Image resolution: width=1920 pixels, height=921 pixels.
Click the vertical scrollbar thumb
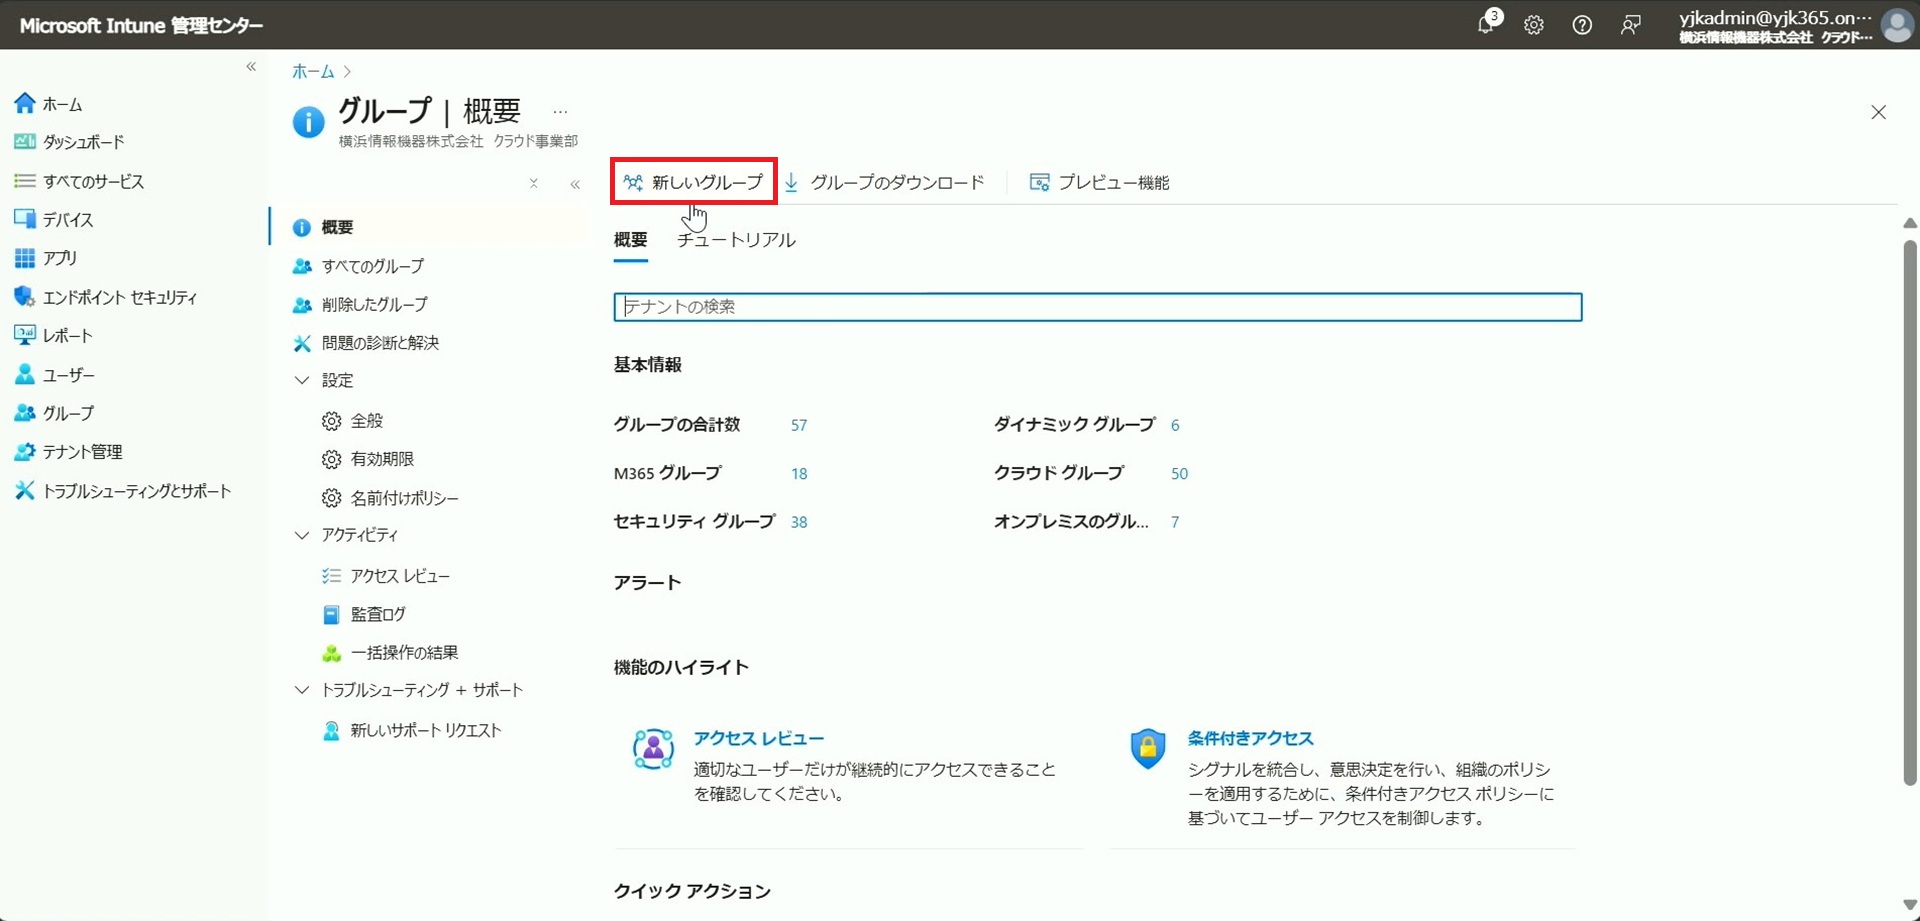1910,512
